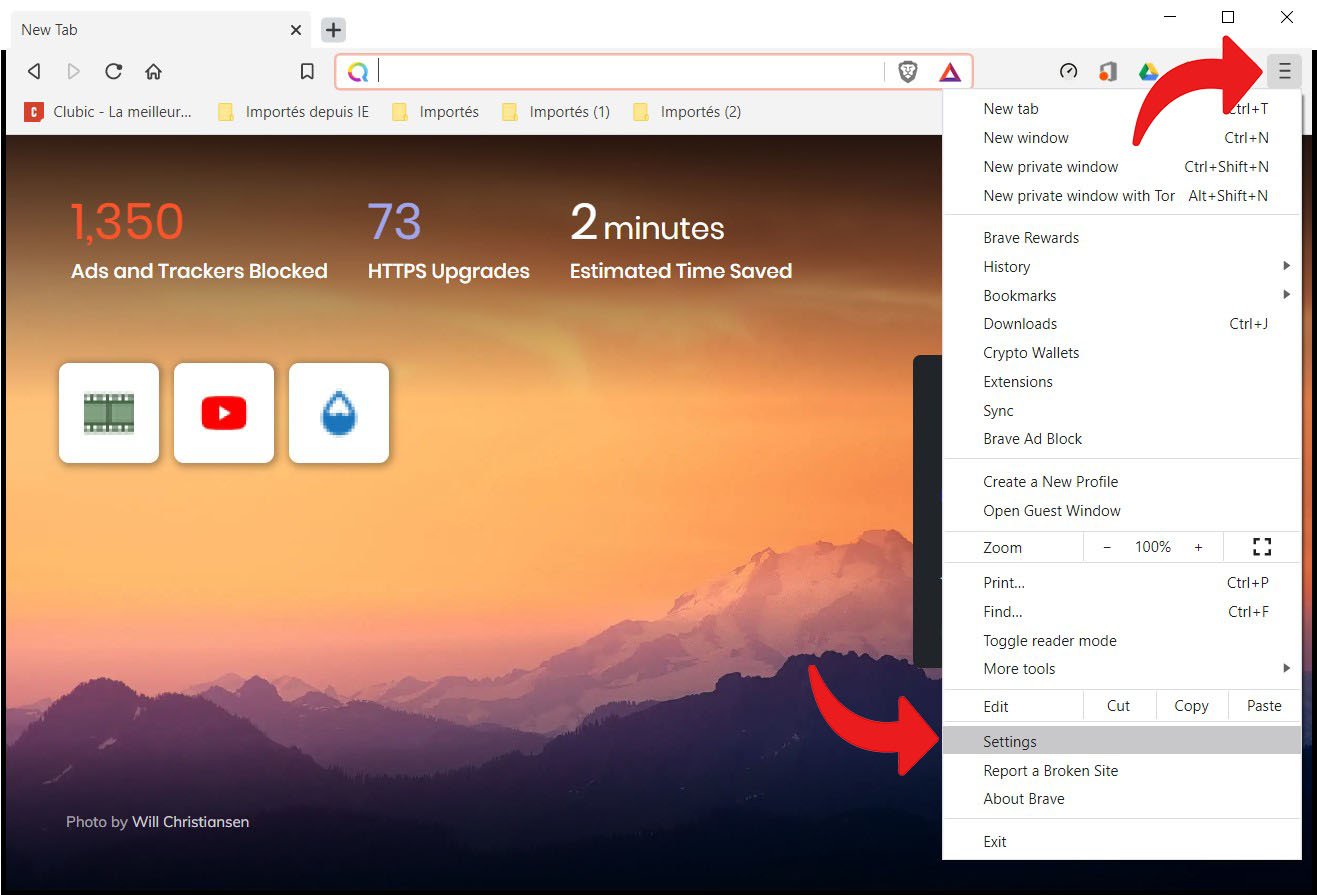1317x895 pixels.
Task: Click the bookmark page icon
Action: coord(308,72)
